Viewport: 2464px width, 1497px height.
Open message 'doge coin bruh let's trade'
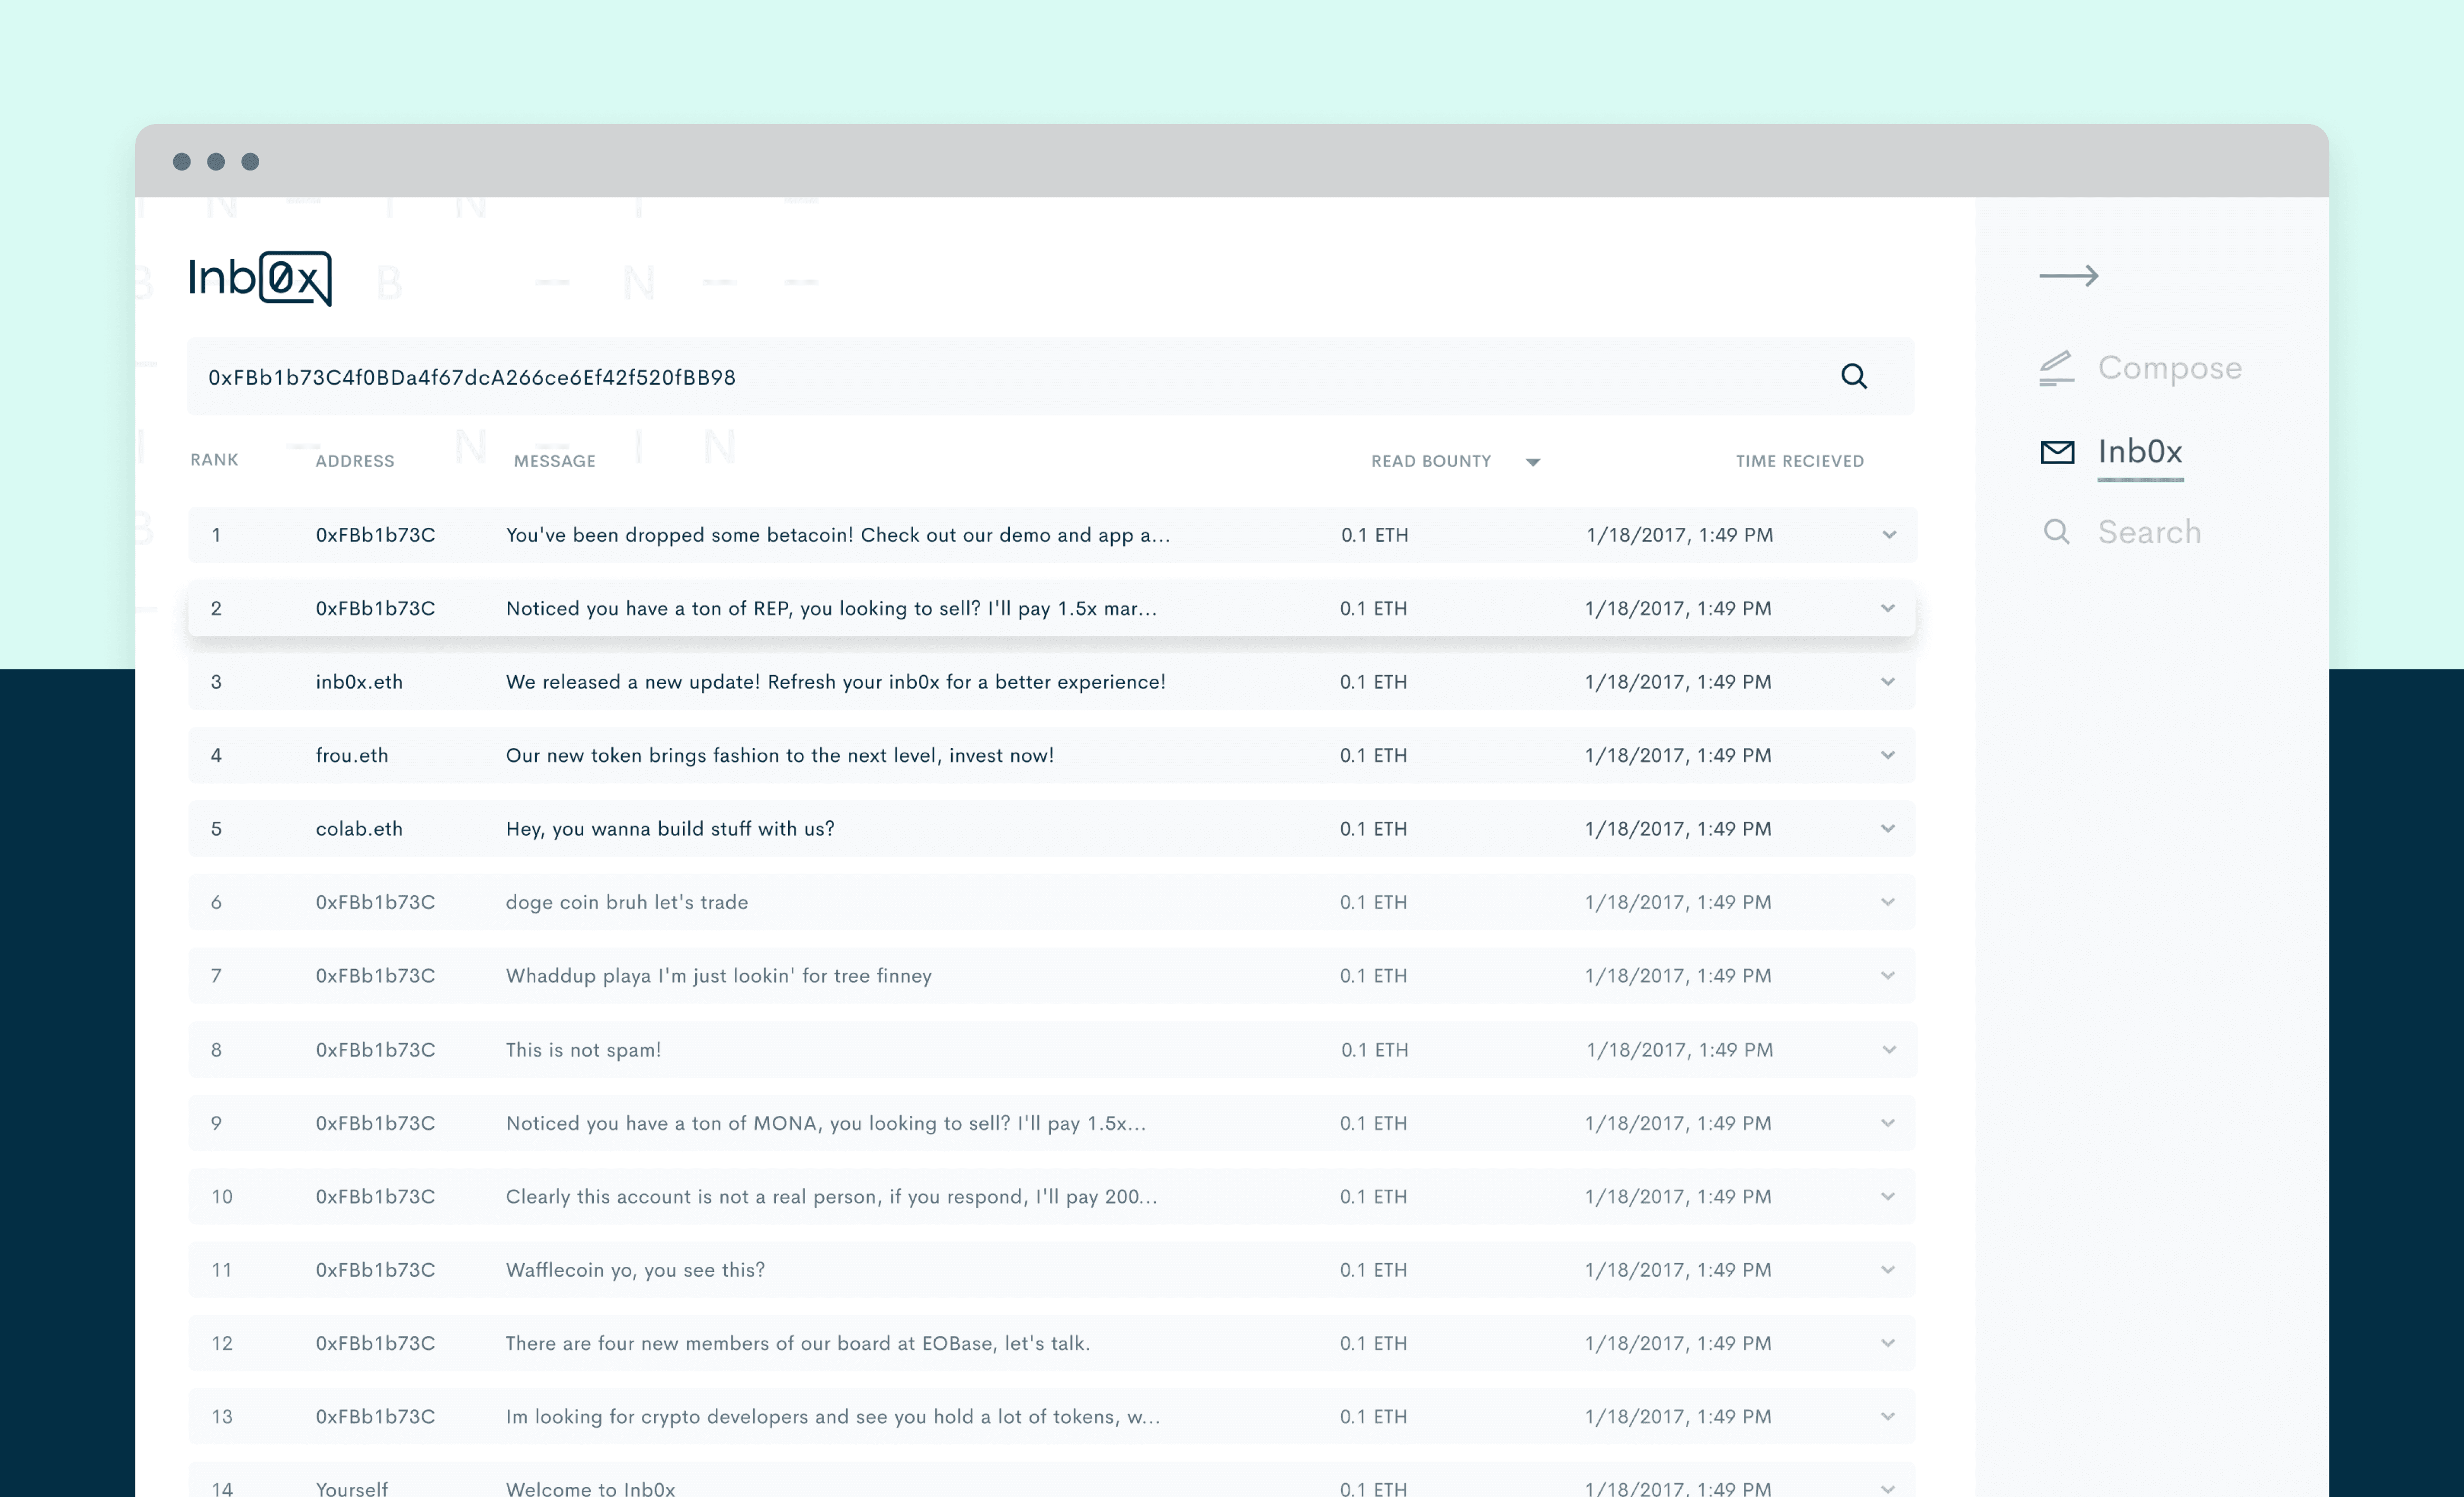pos(626,902)
